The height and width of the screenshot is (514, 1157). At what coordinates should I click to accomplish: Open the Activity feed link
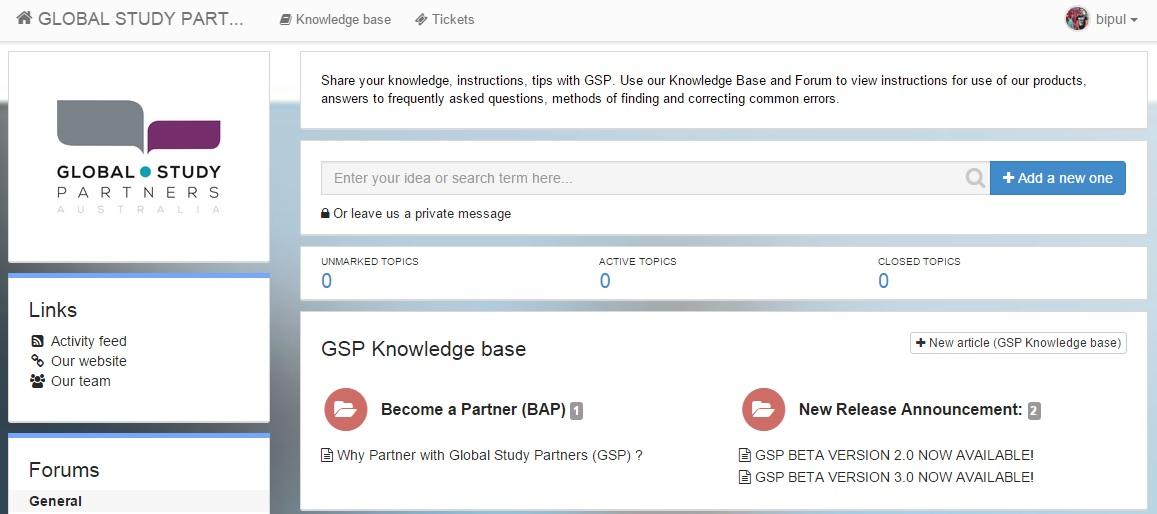[x=89, y=341]
